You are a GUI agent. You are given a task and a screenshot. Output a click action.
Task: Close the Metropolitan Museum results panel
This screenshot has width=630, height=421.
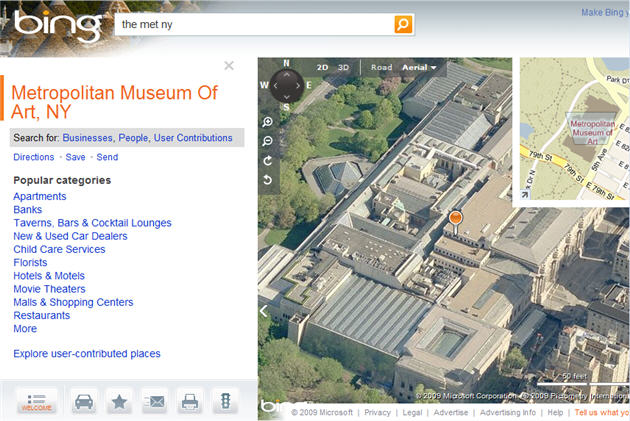click(x=229, y=65)
